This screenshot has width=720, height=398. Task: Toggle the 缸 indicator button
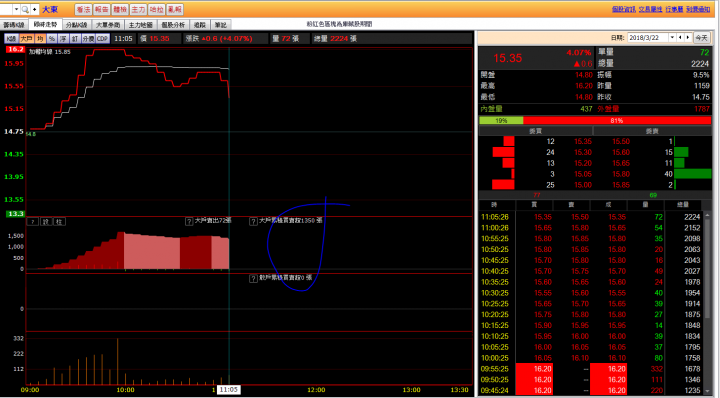[x=75, y=39]
